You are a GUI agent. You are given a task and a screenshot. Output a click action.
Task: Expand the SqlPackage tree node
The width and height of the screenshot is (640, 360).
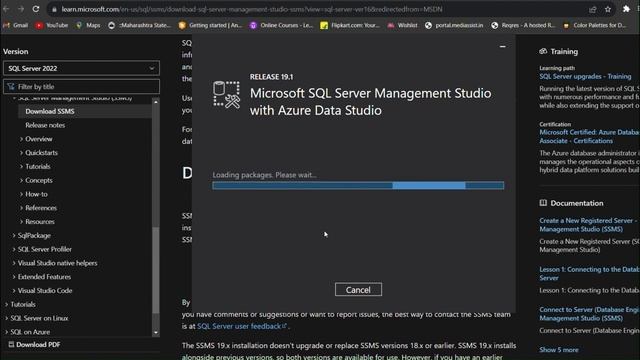[x=14, y=236]
